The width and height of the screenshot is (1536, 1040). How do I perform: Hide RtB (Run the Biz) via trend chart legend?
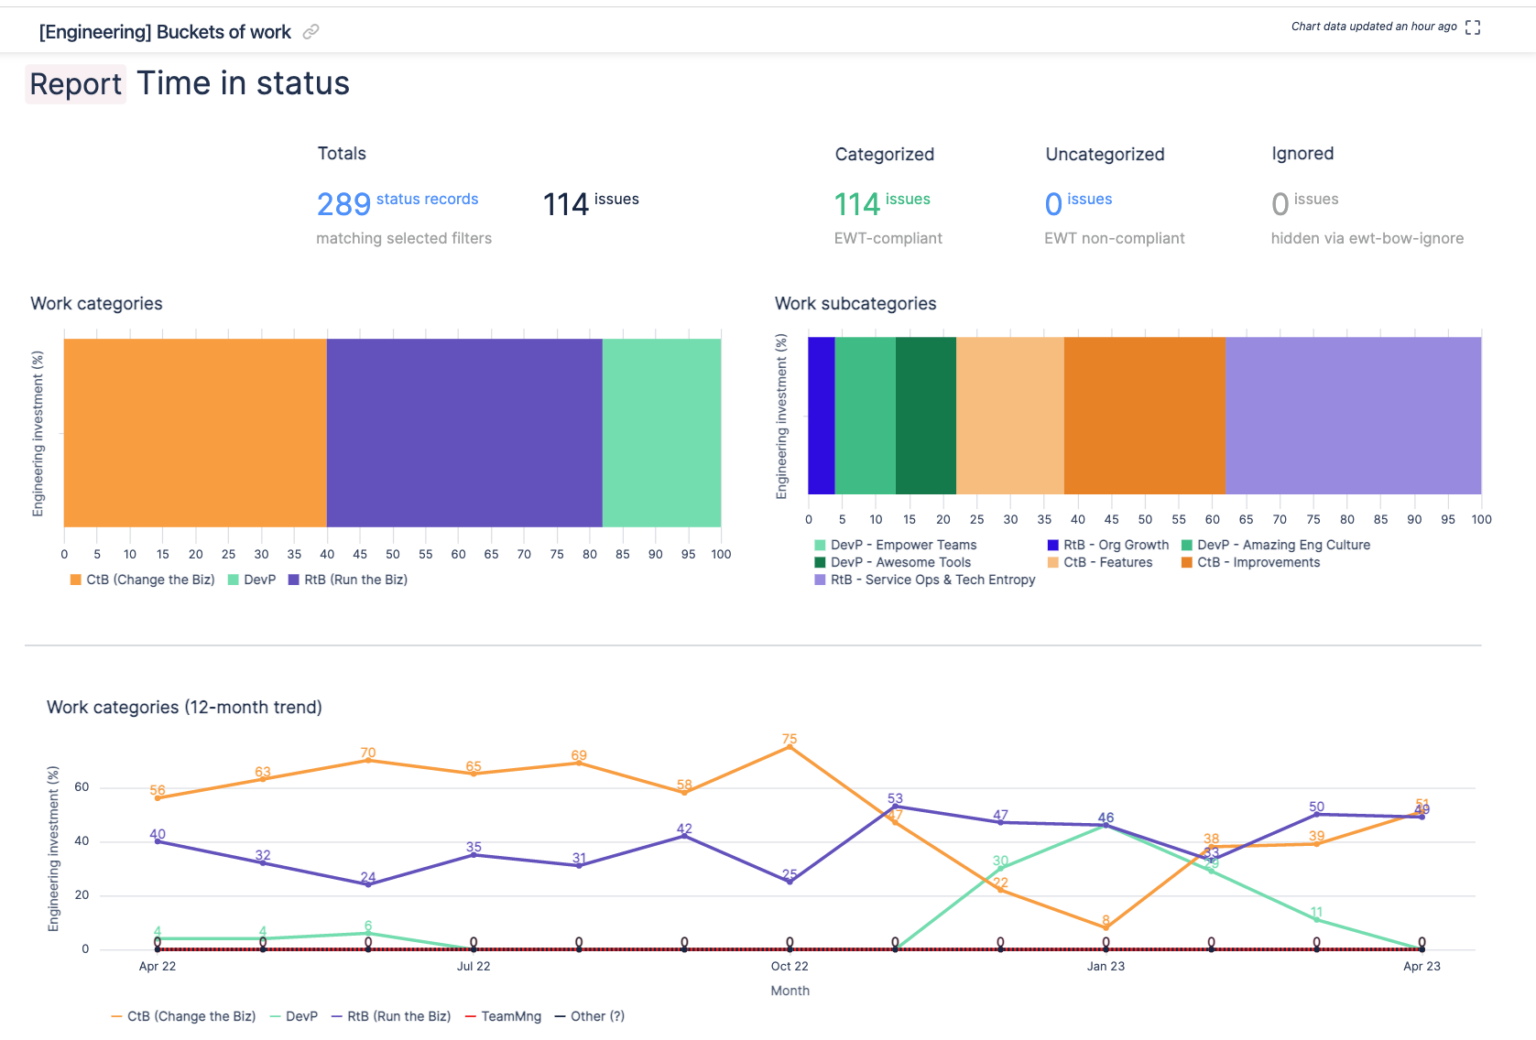click(392, 1016)
